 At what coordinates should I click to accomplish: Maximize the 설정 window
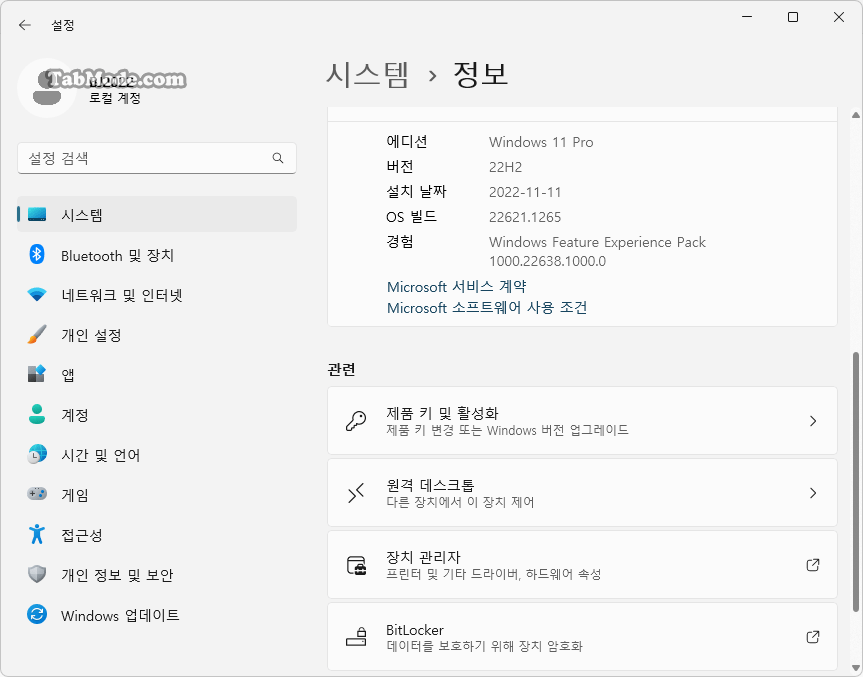click(793, 17)
